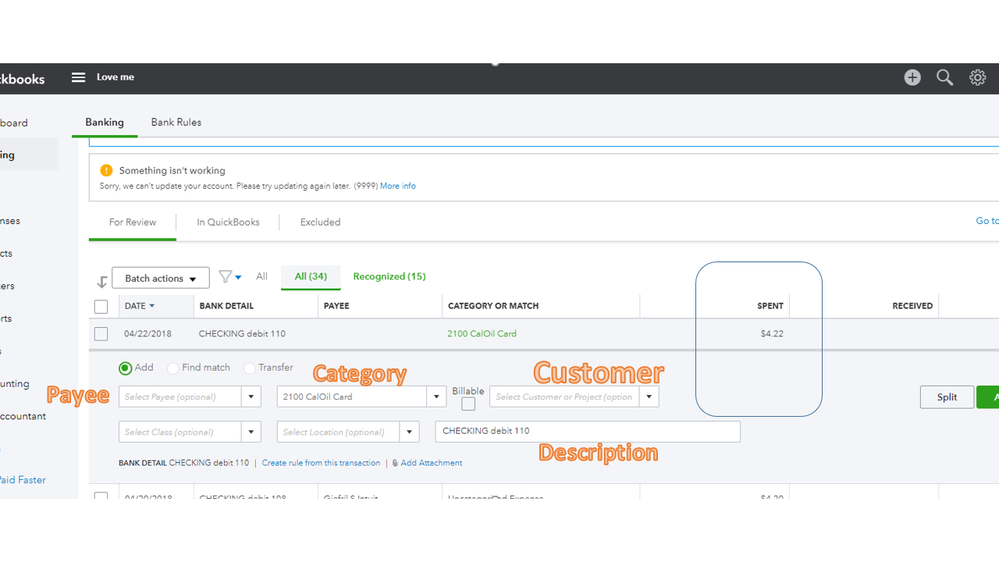Show Recognized (15) transactions

pos(389,277)
